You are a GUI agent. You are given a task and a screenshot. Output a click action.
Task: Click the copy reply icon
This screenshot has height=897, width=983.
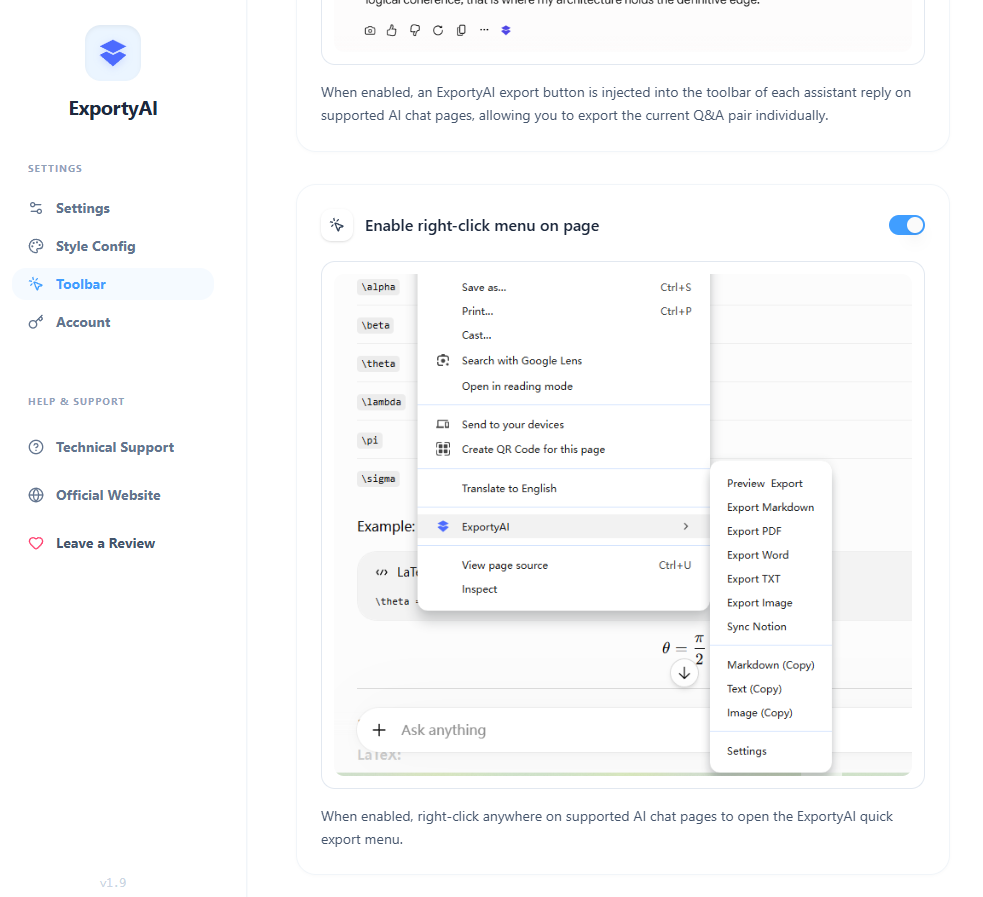pyautogui.click(x=461, y=30)
